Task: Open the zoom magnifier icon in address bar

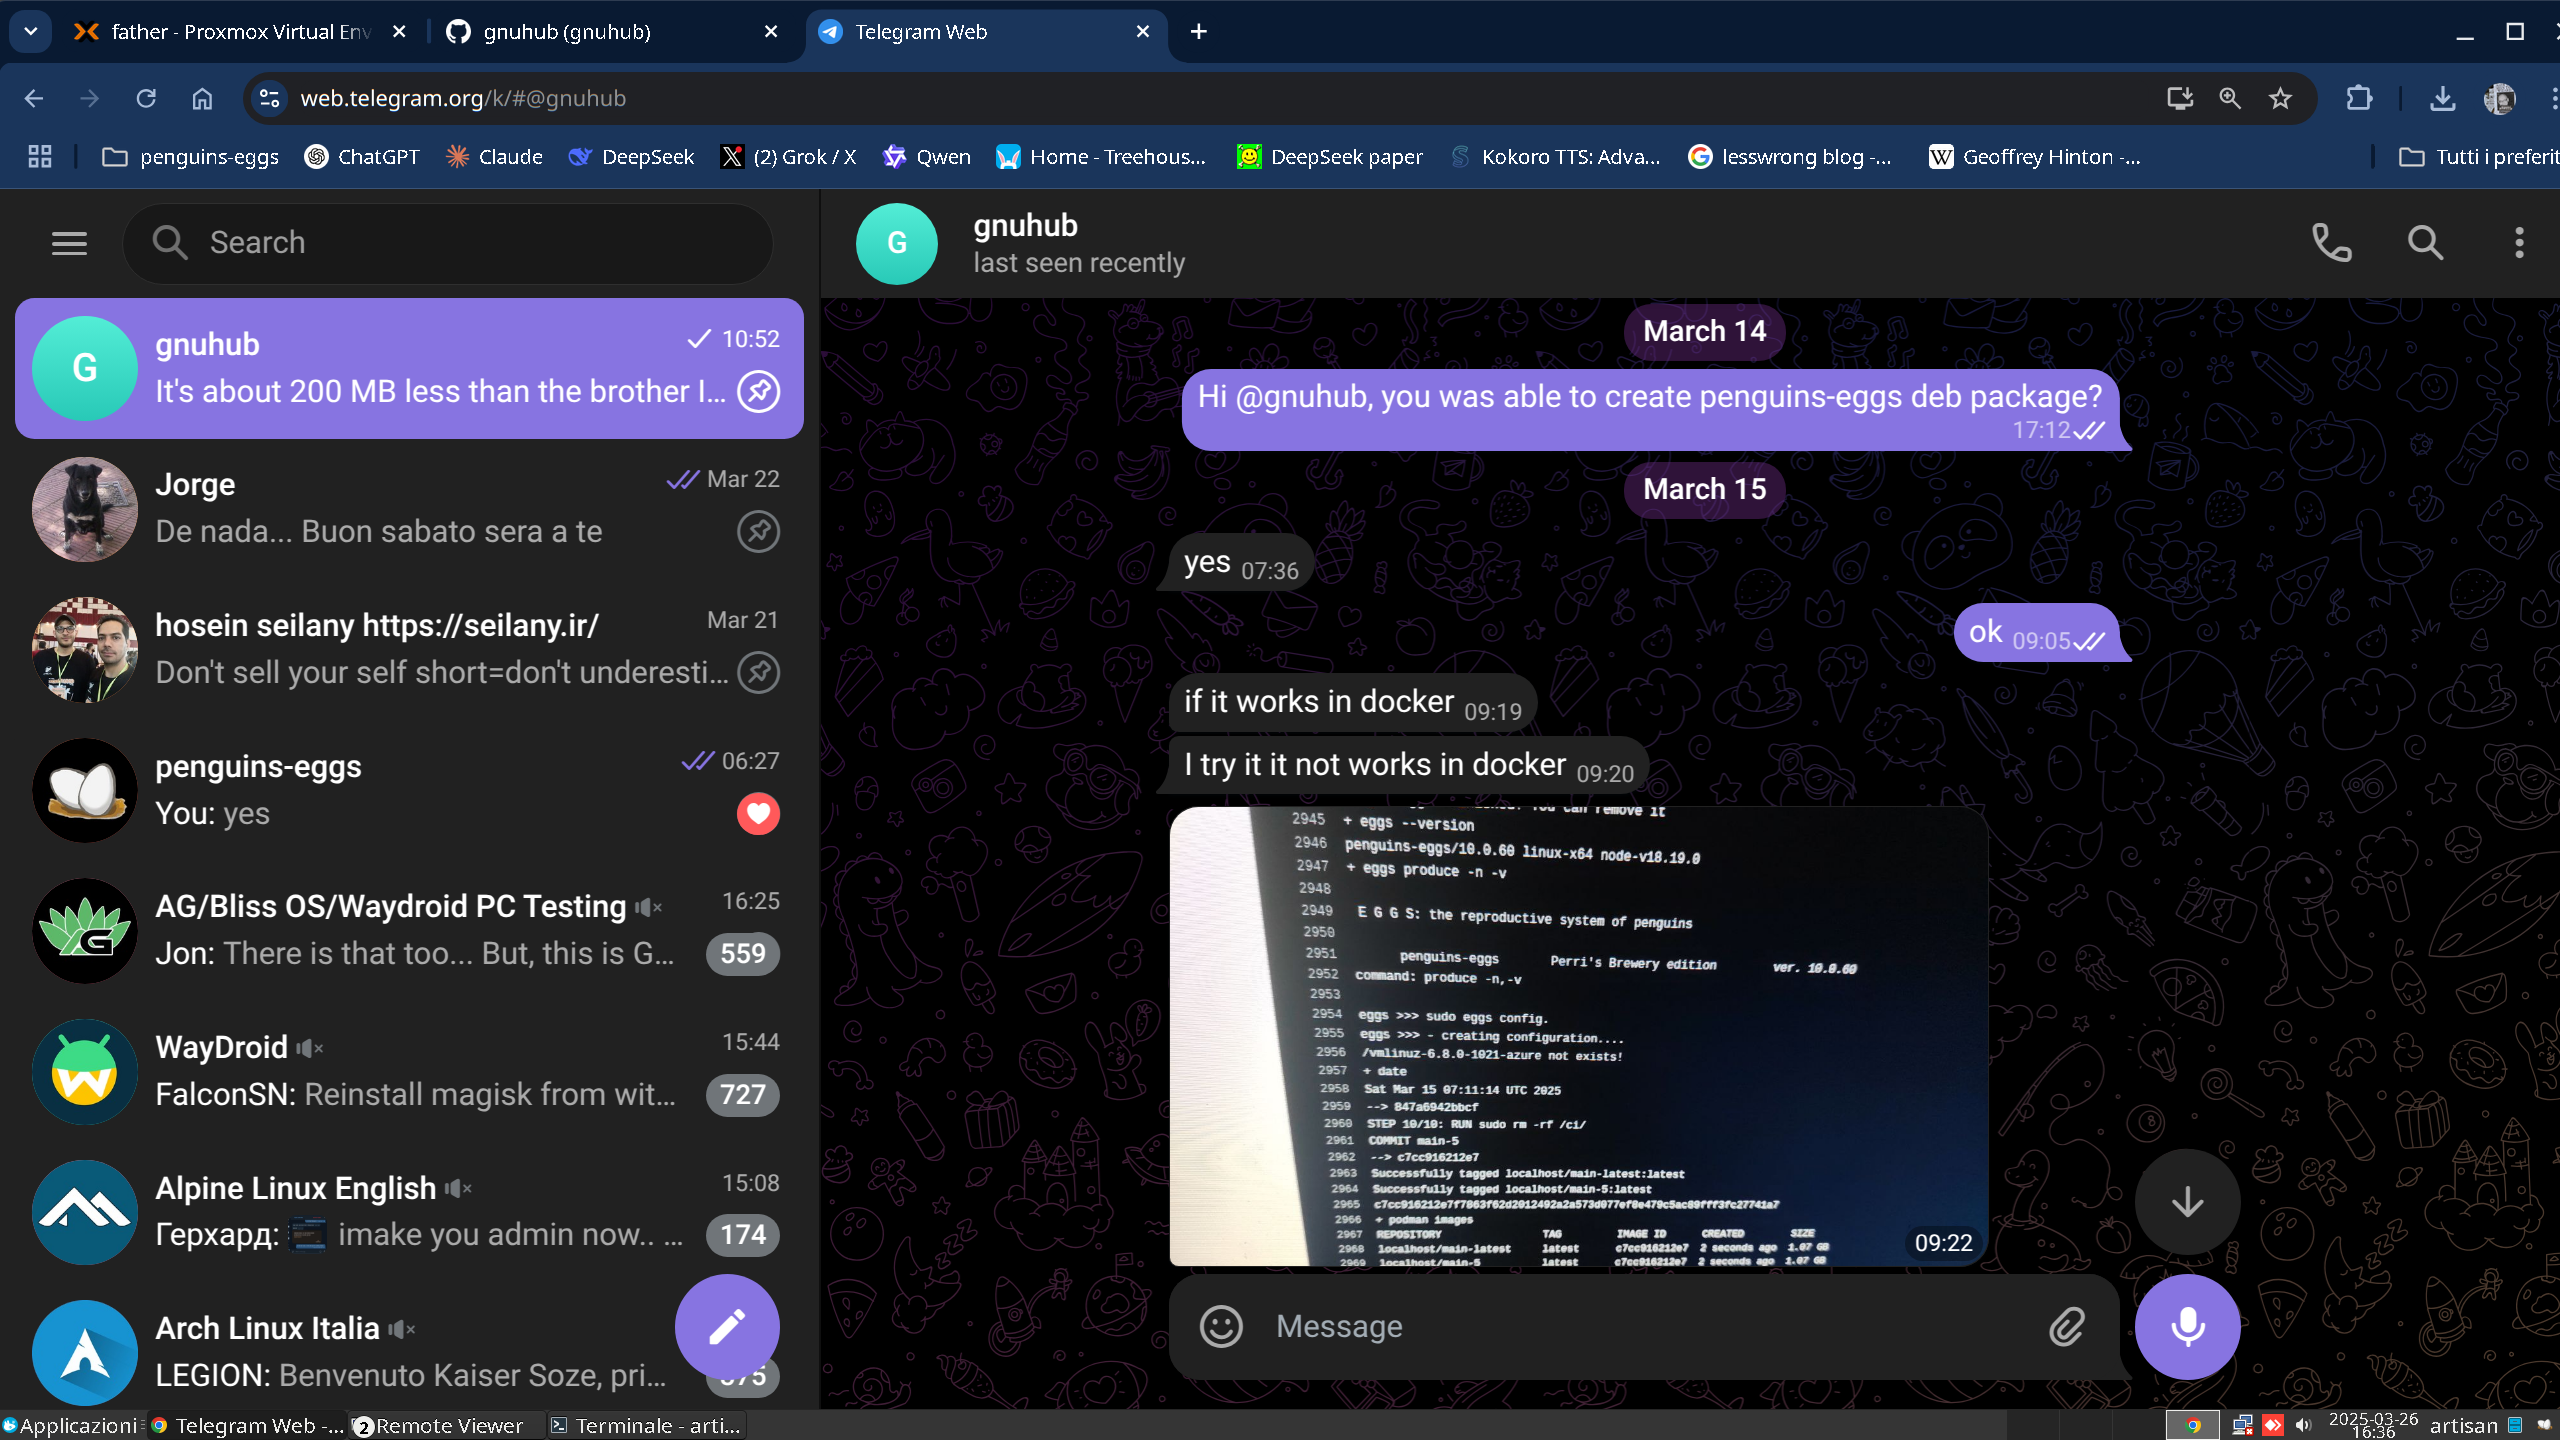Action: (2229, 98)
